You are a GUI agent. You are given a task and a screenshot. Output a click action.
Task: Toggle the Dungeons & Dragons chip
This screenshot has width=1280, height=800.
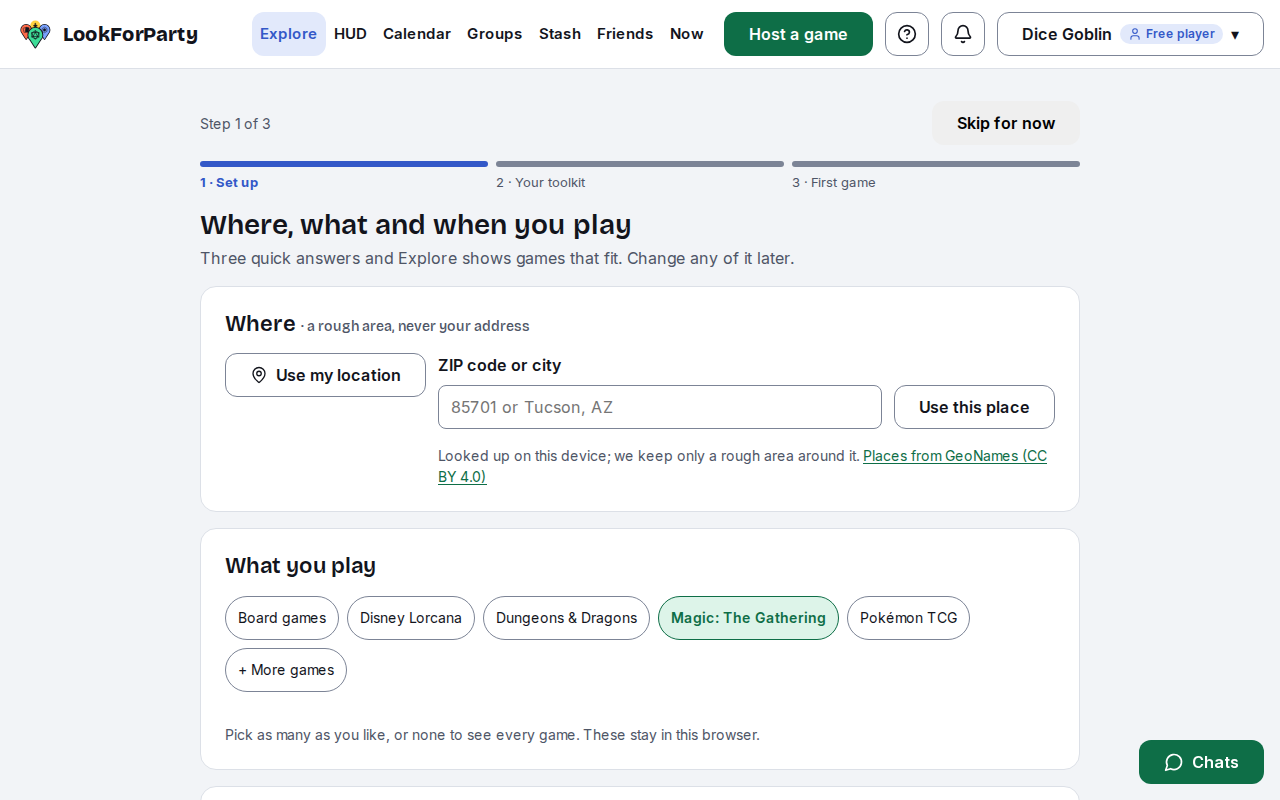566,618
